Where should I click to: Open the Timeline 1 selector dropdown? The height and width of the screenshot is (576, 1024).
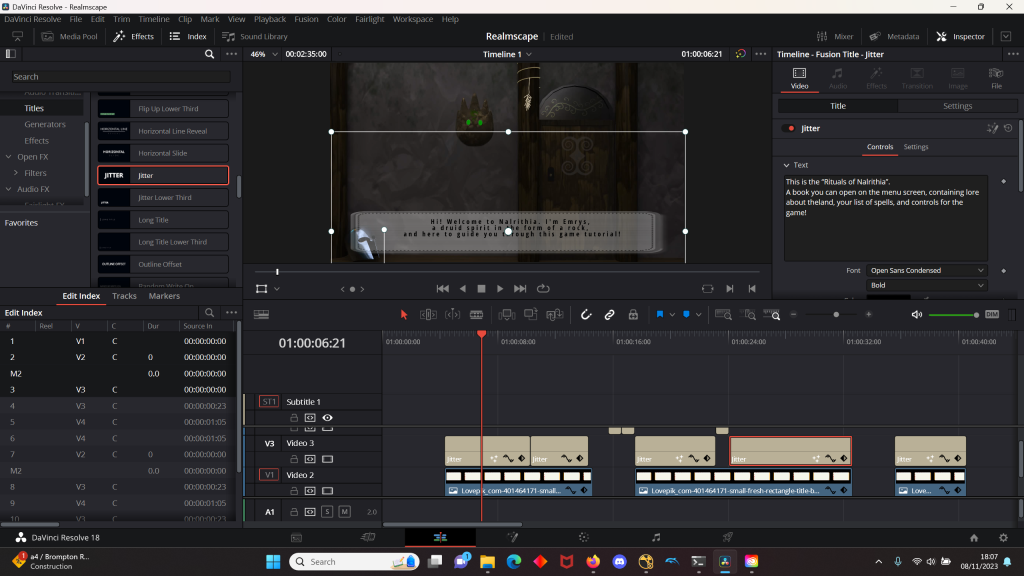pyautogui.click(x=507, y=54)
